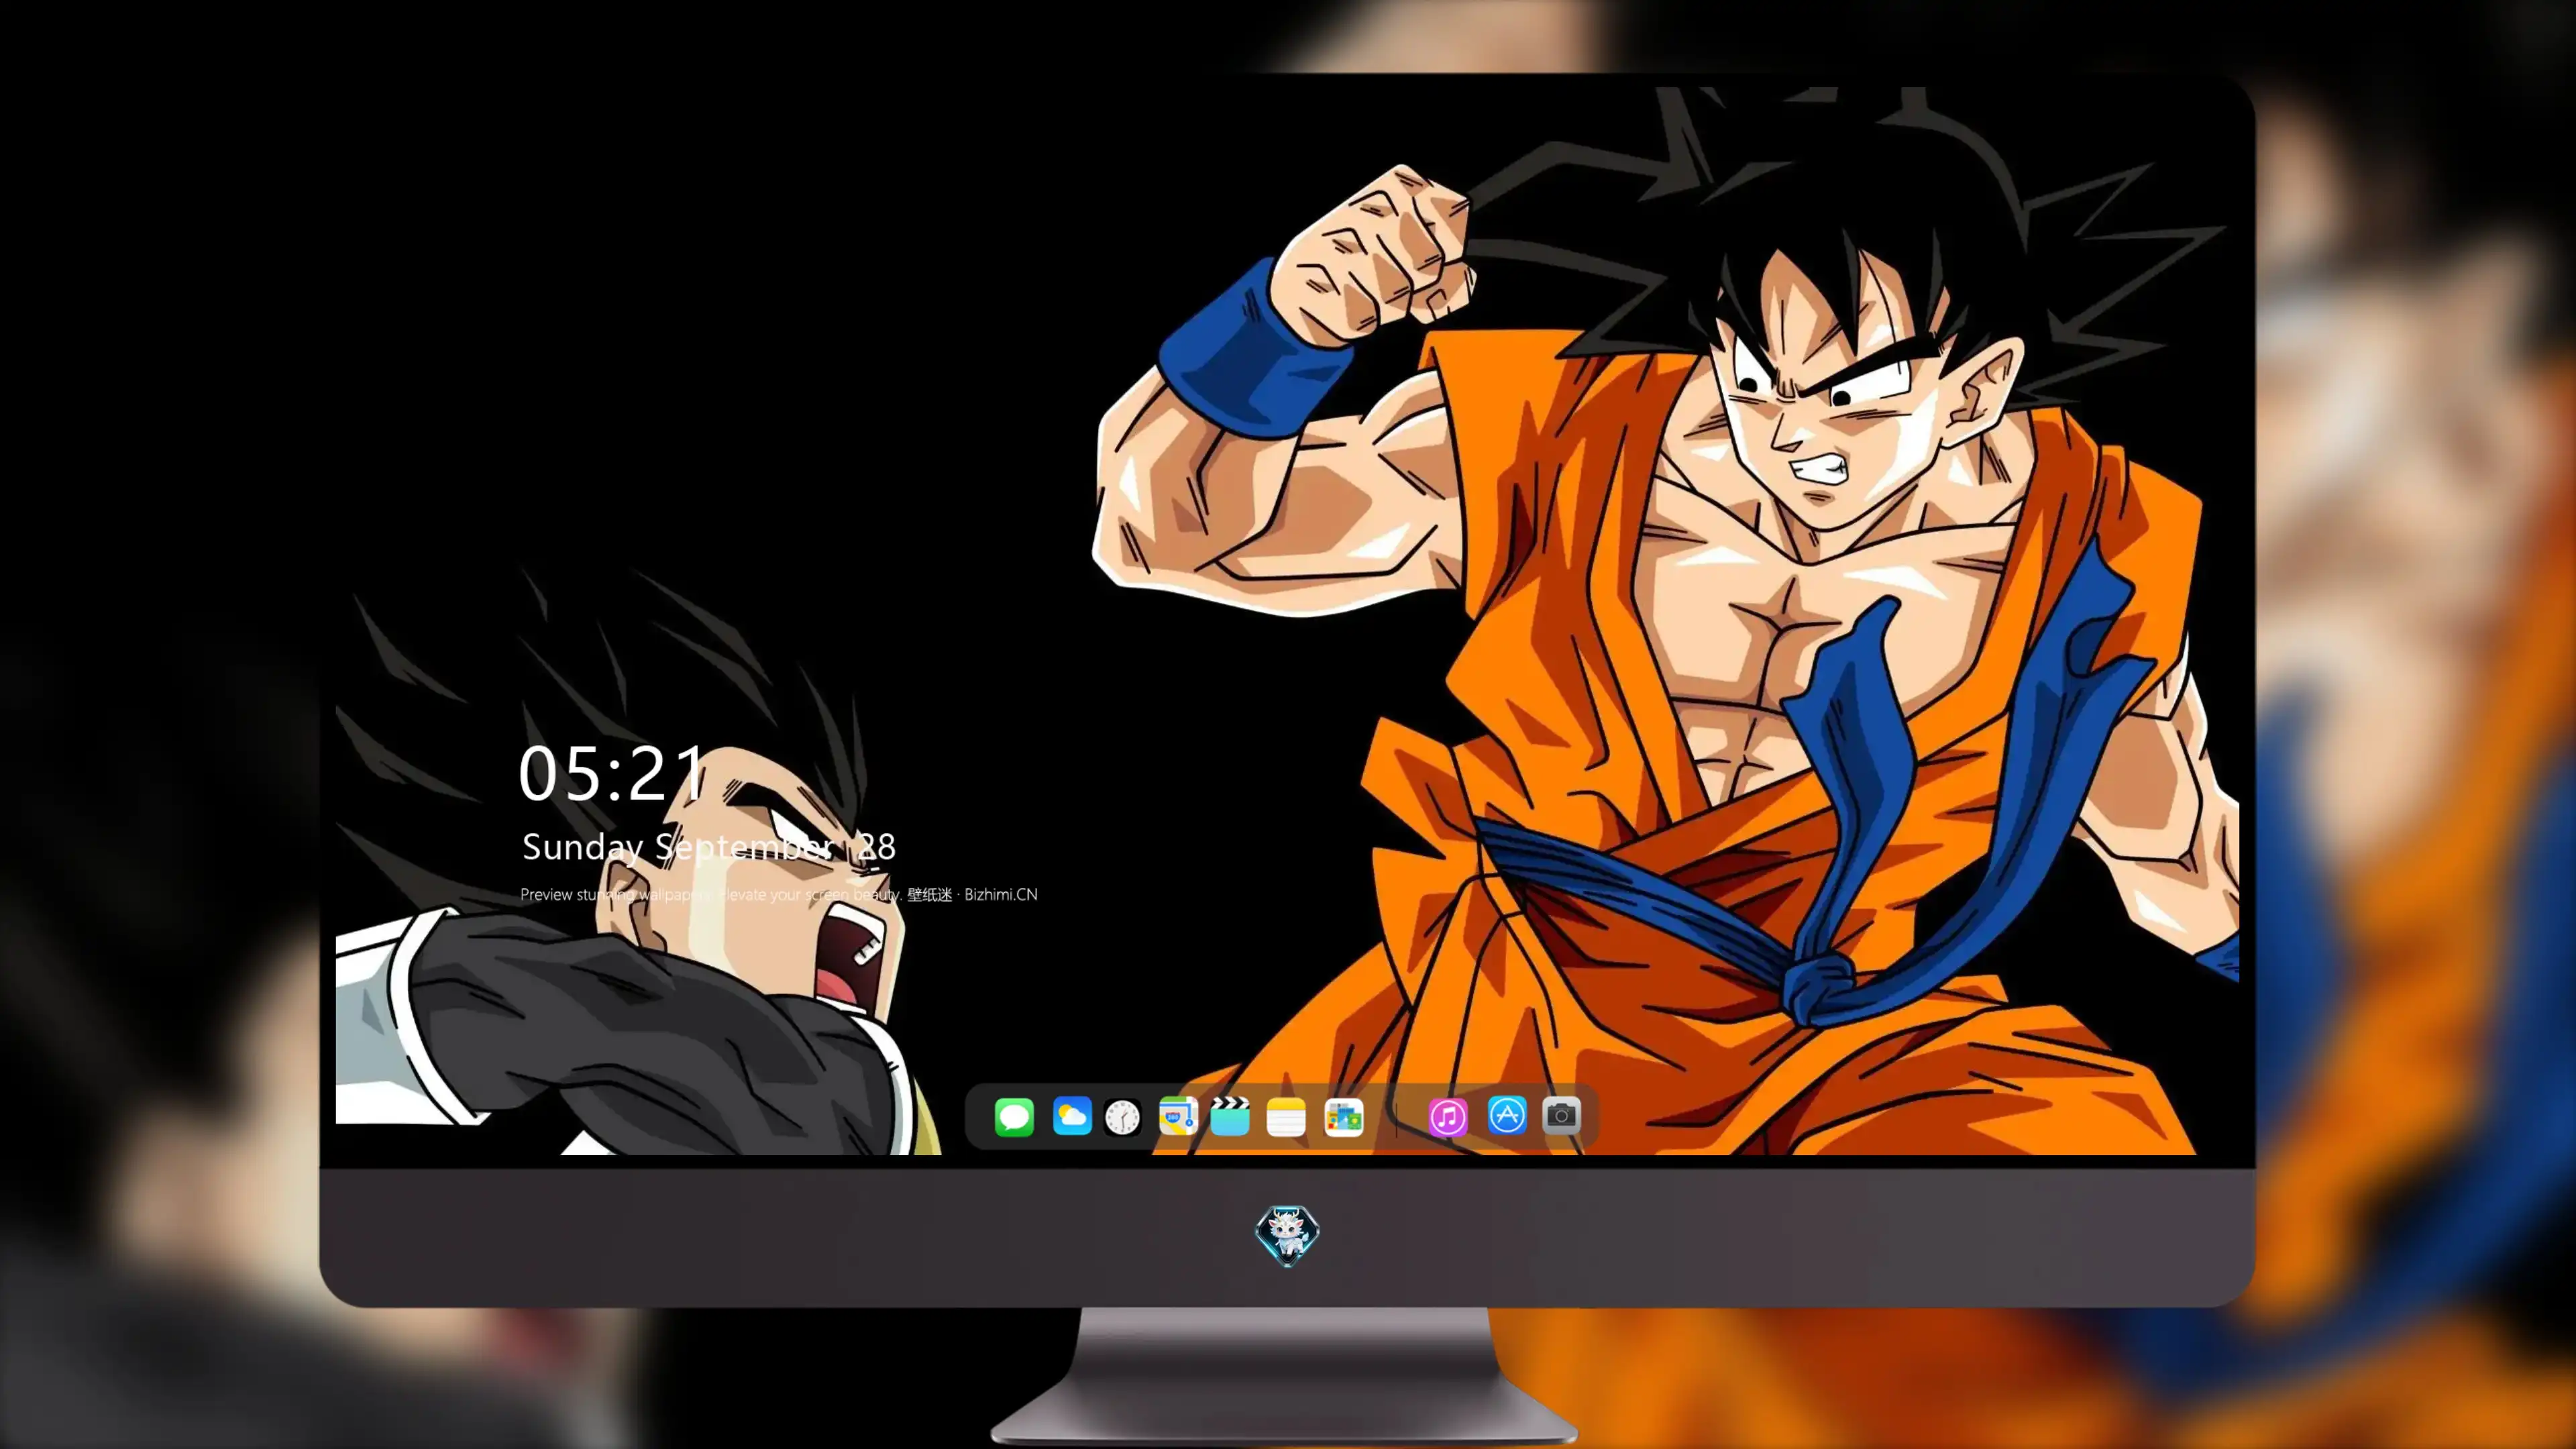Launch the Maps app from the dock
The width and height of the screenshot is (2576, 1449).
[1178, 1116]
